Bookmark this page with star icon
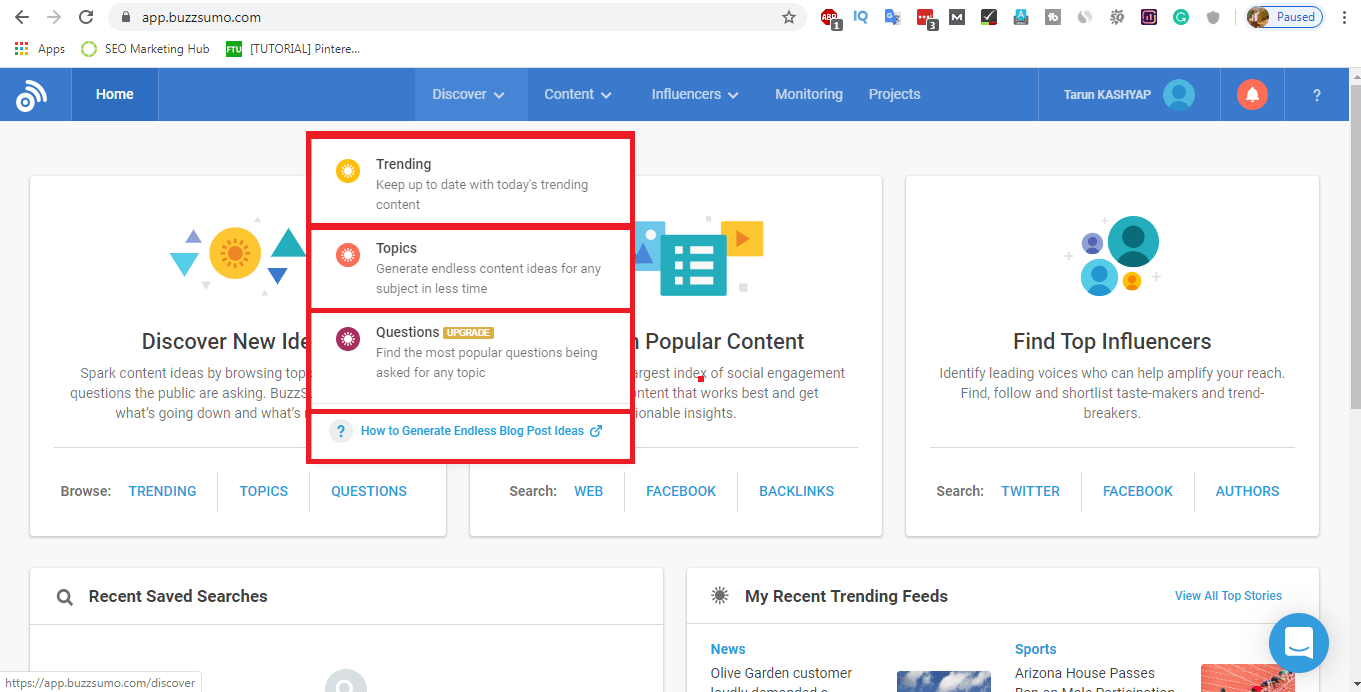 pos(789,17)
